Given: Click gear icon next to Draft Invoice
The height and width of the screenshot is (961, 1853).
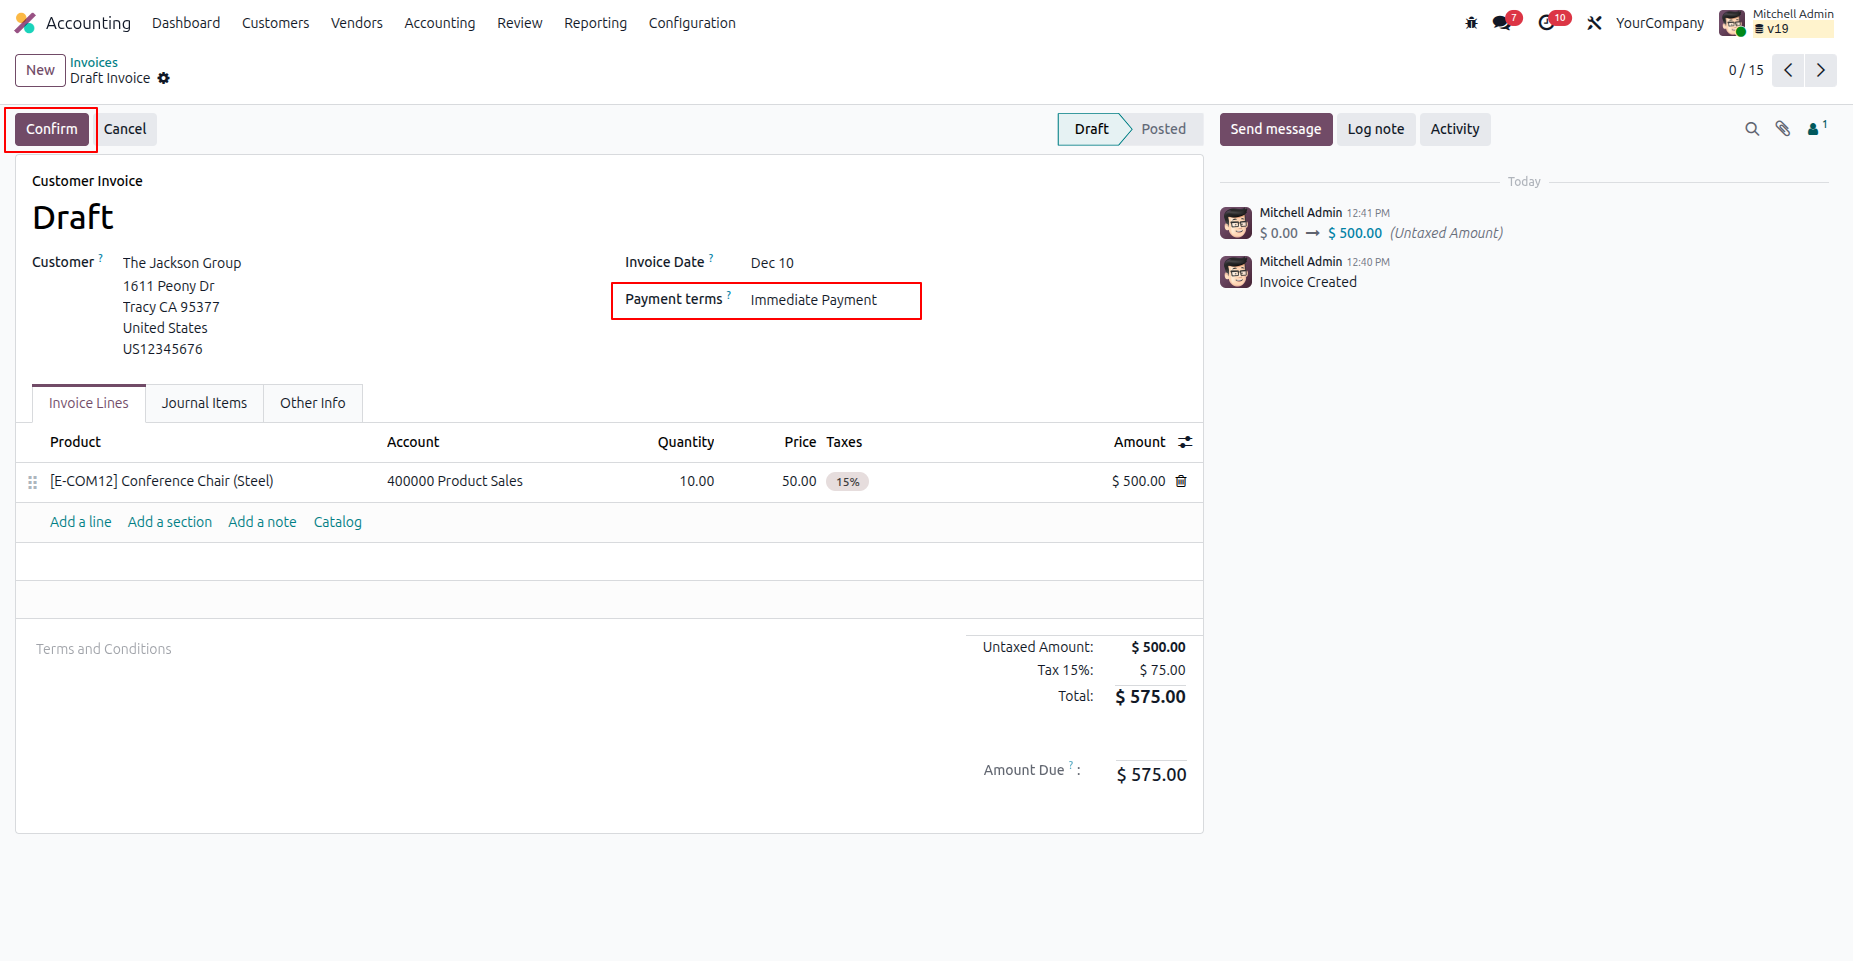Looking at the screenshot, I should [x=164, y=78].
